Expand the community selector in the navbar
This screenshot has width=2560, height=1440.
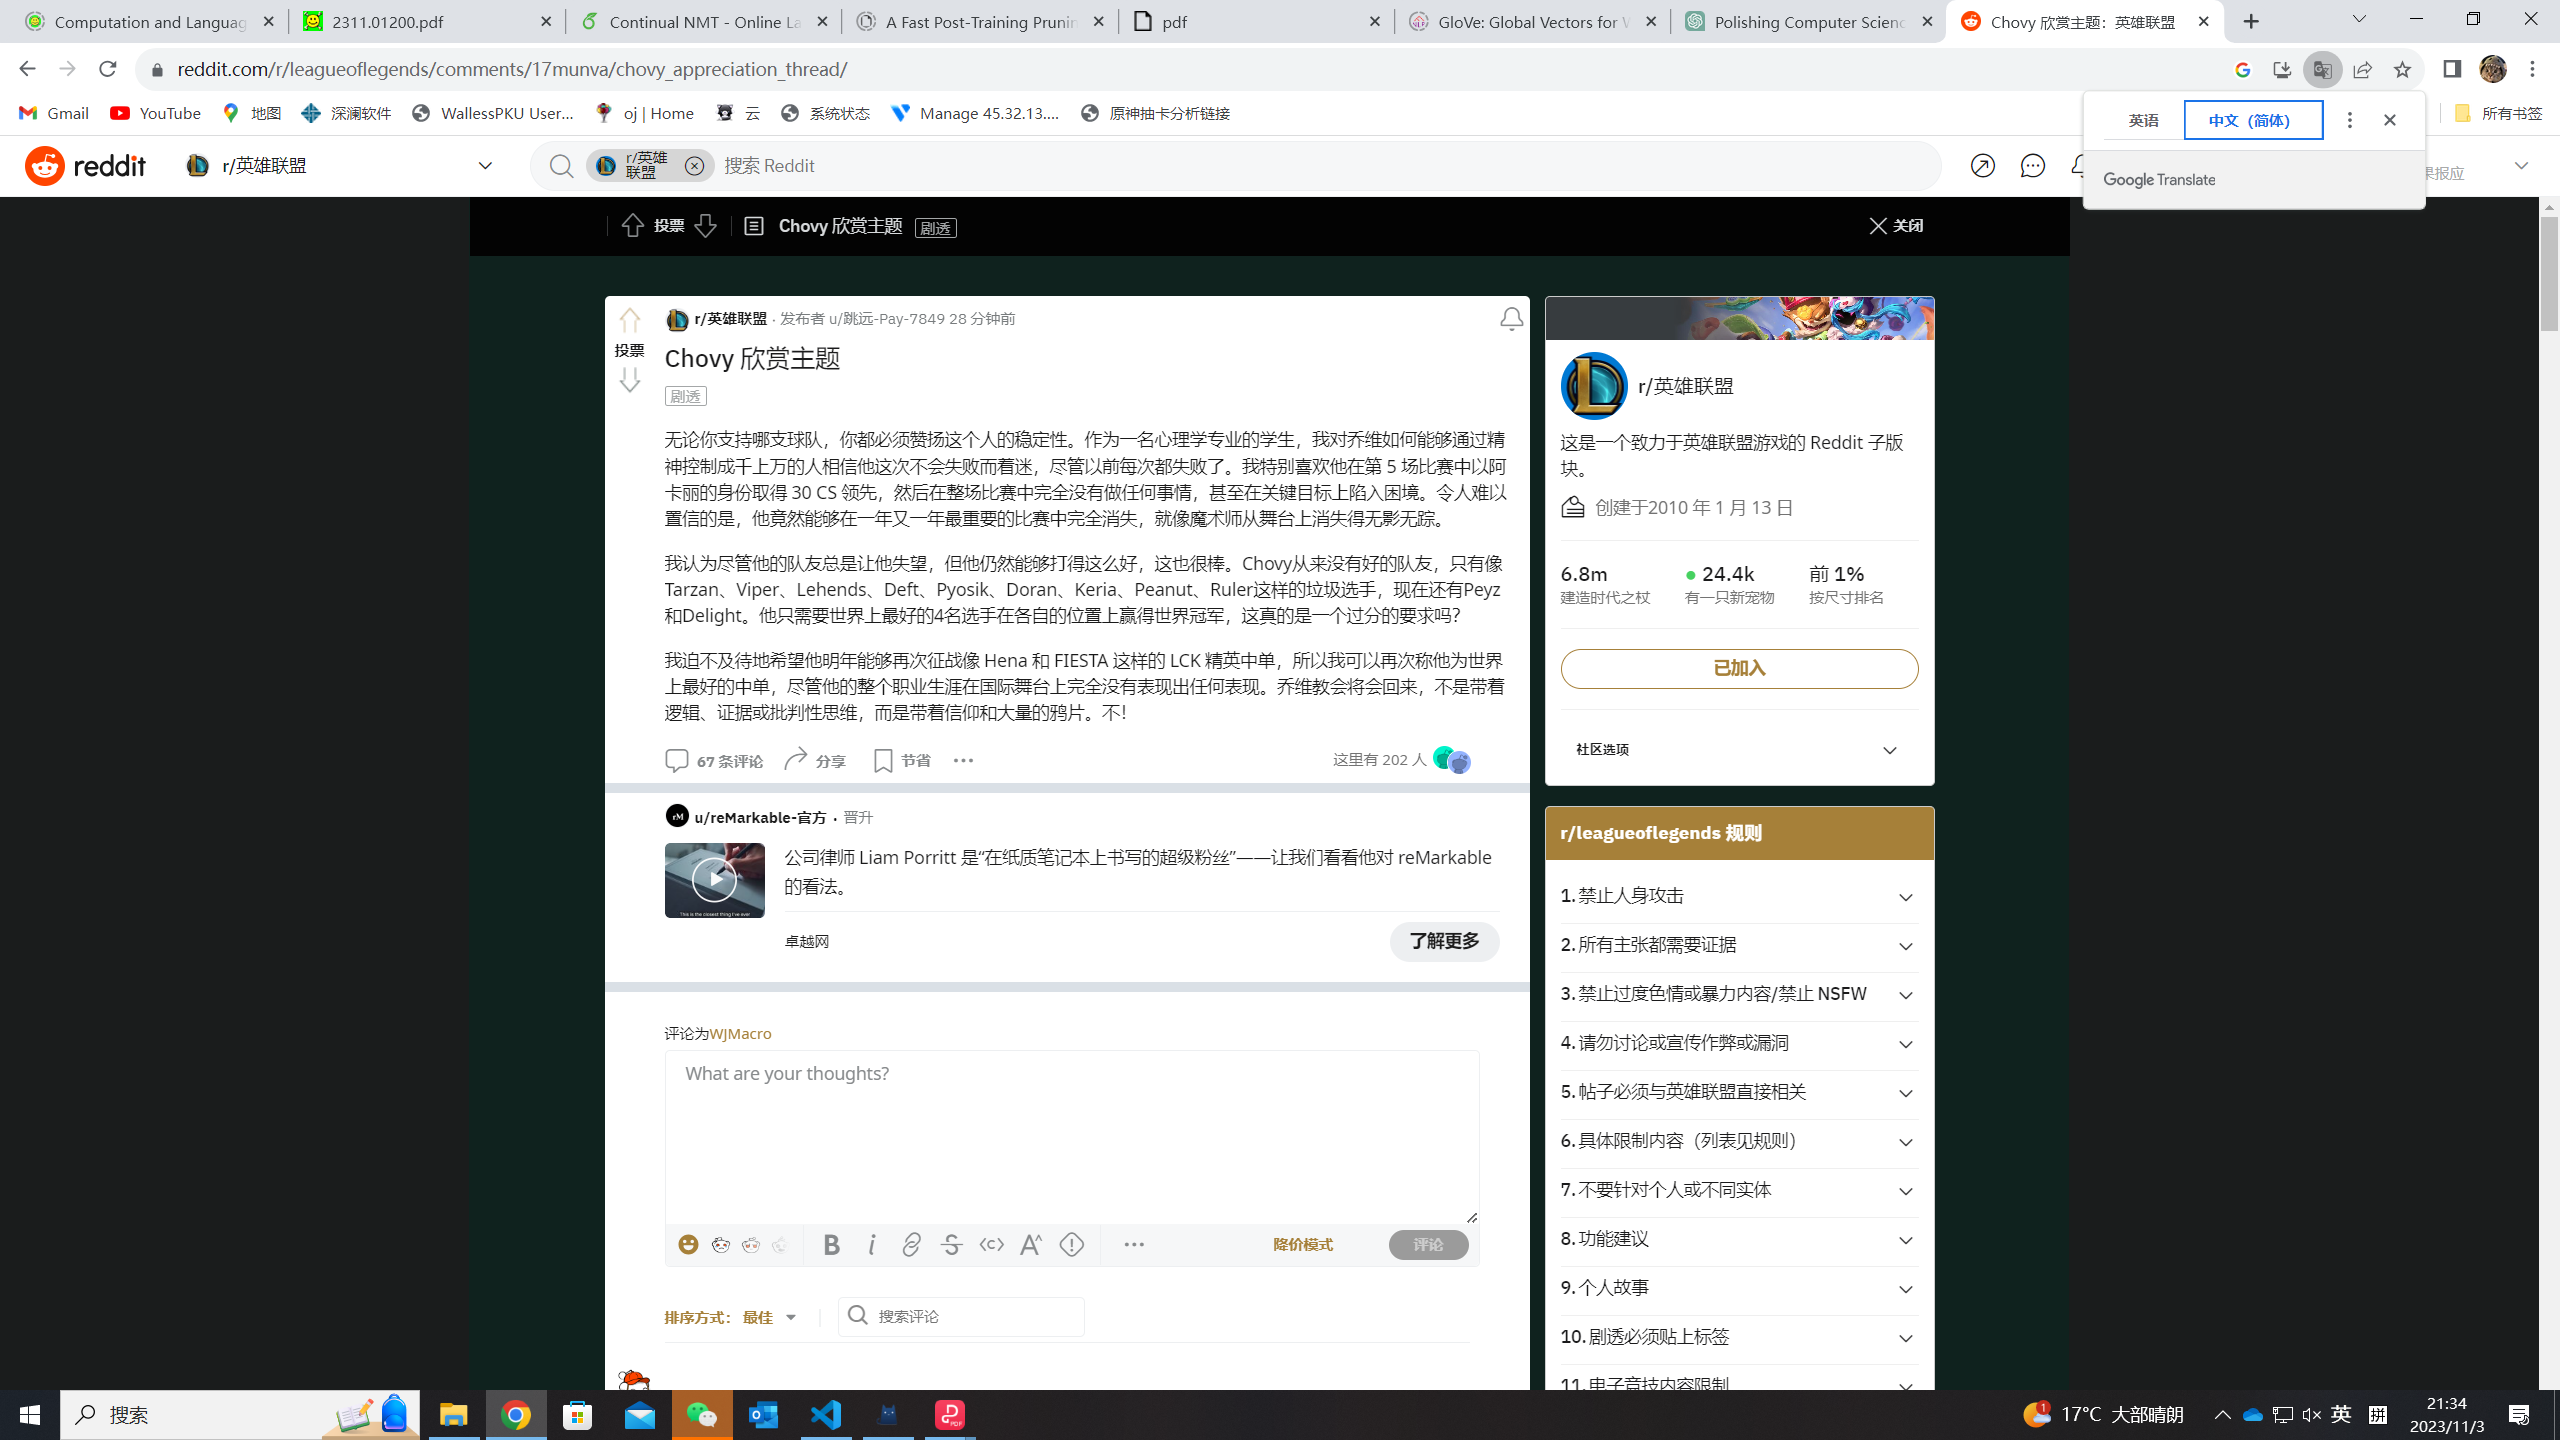(x=484, y=165)
